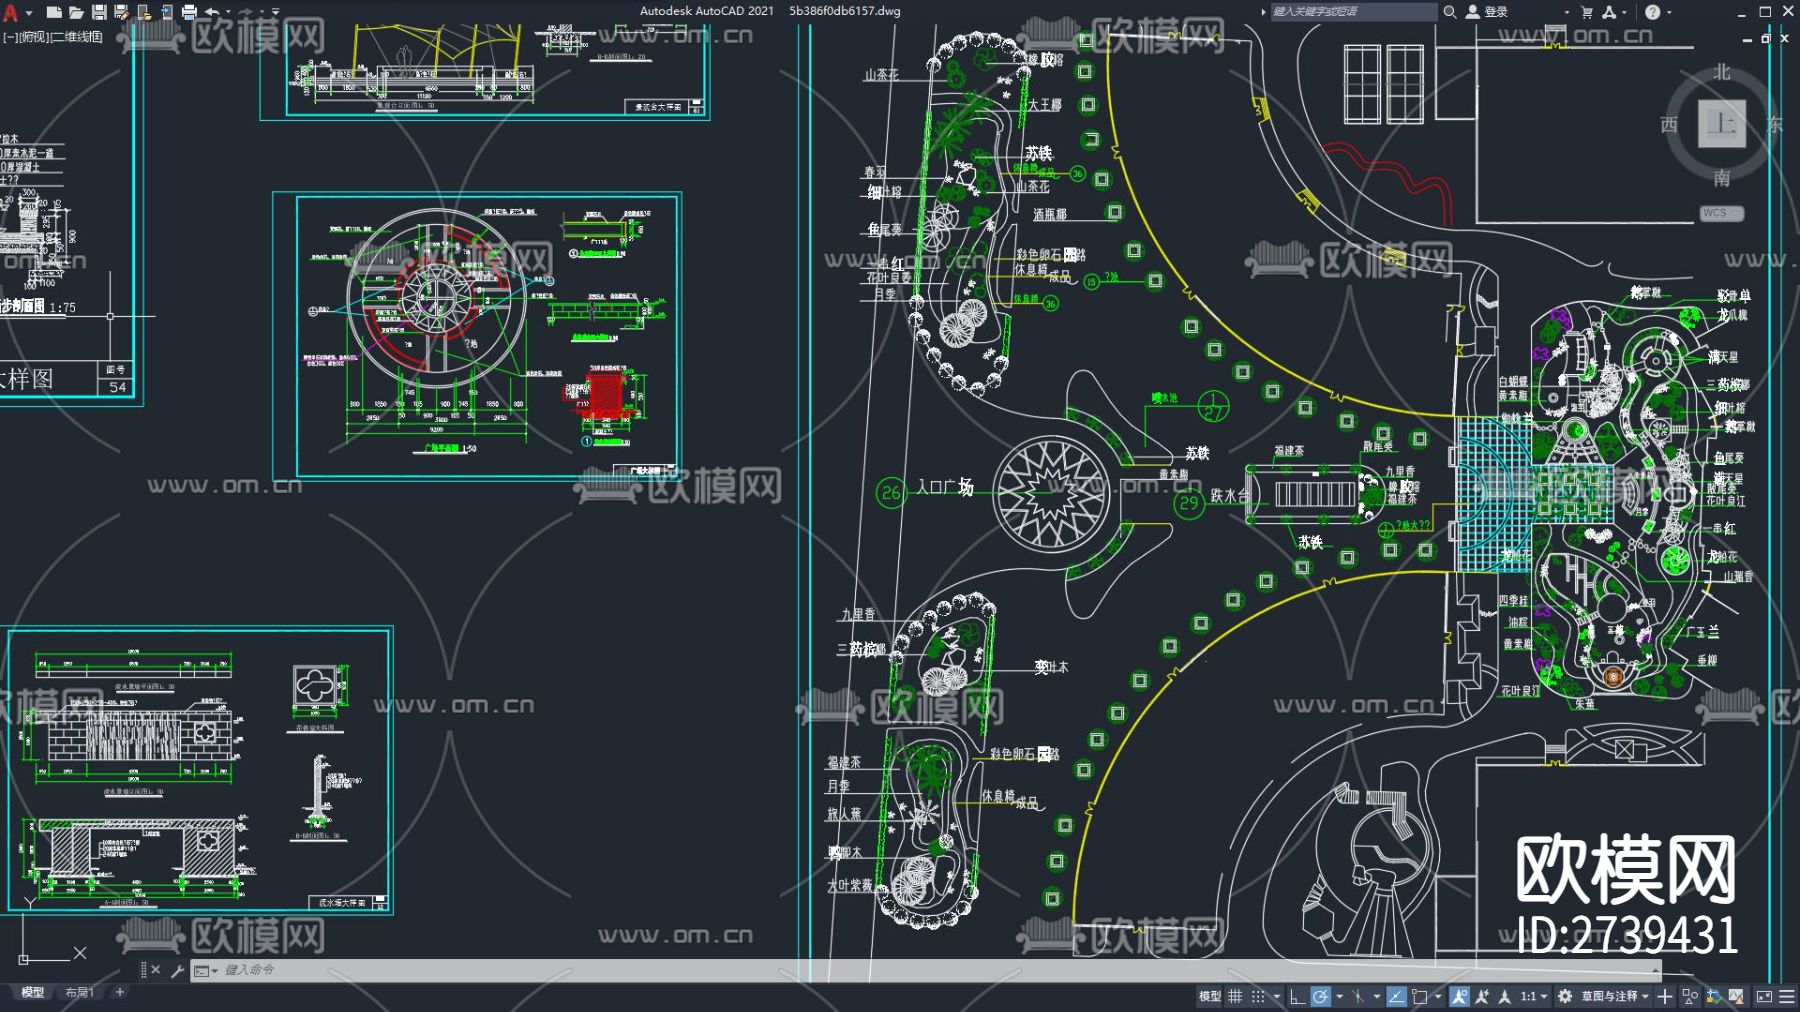
Task: Click ViewCube 西 west direction
Action: pyautogui.click(x=1668, y=125)
